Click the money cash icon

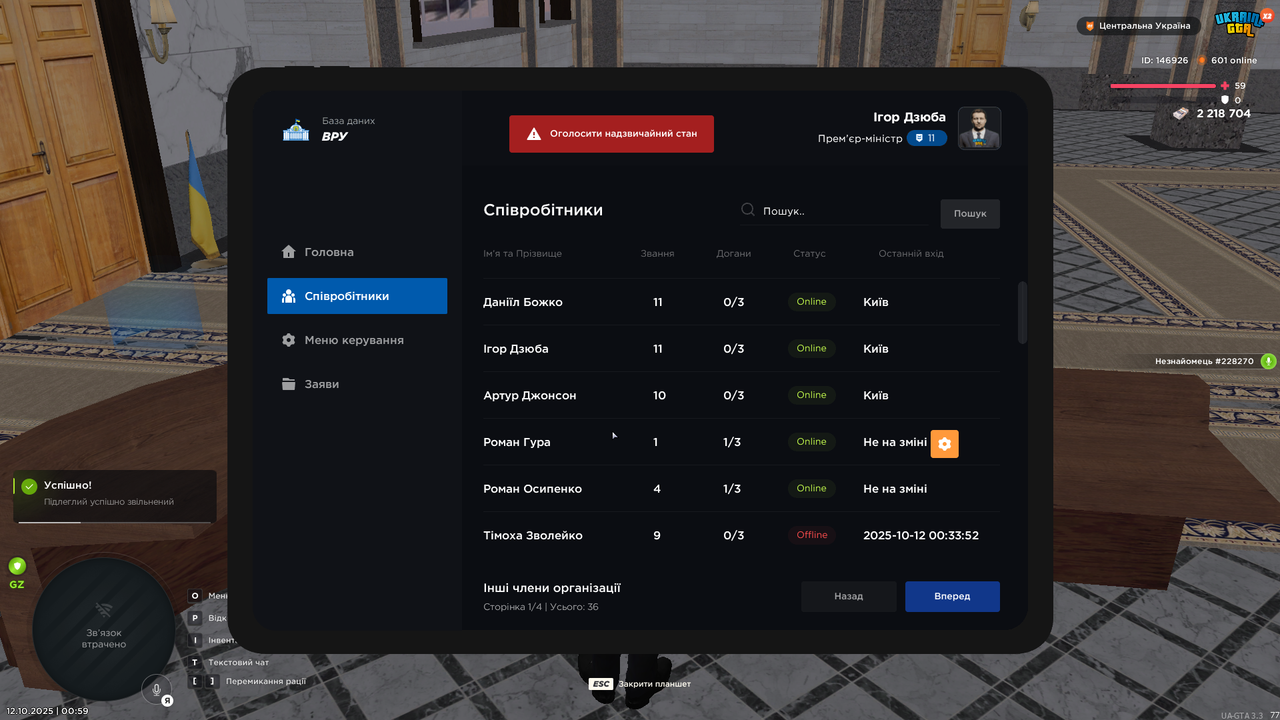pos(1182,113)
